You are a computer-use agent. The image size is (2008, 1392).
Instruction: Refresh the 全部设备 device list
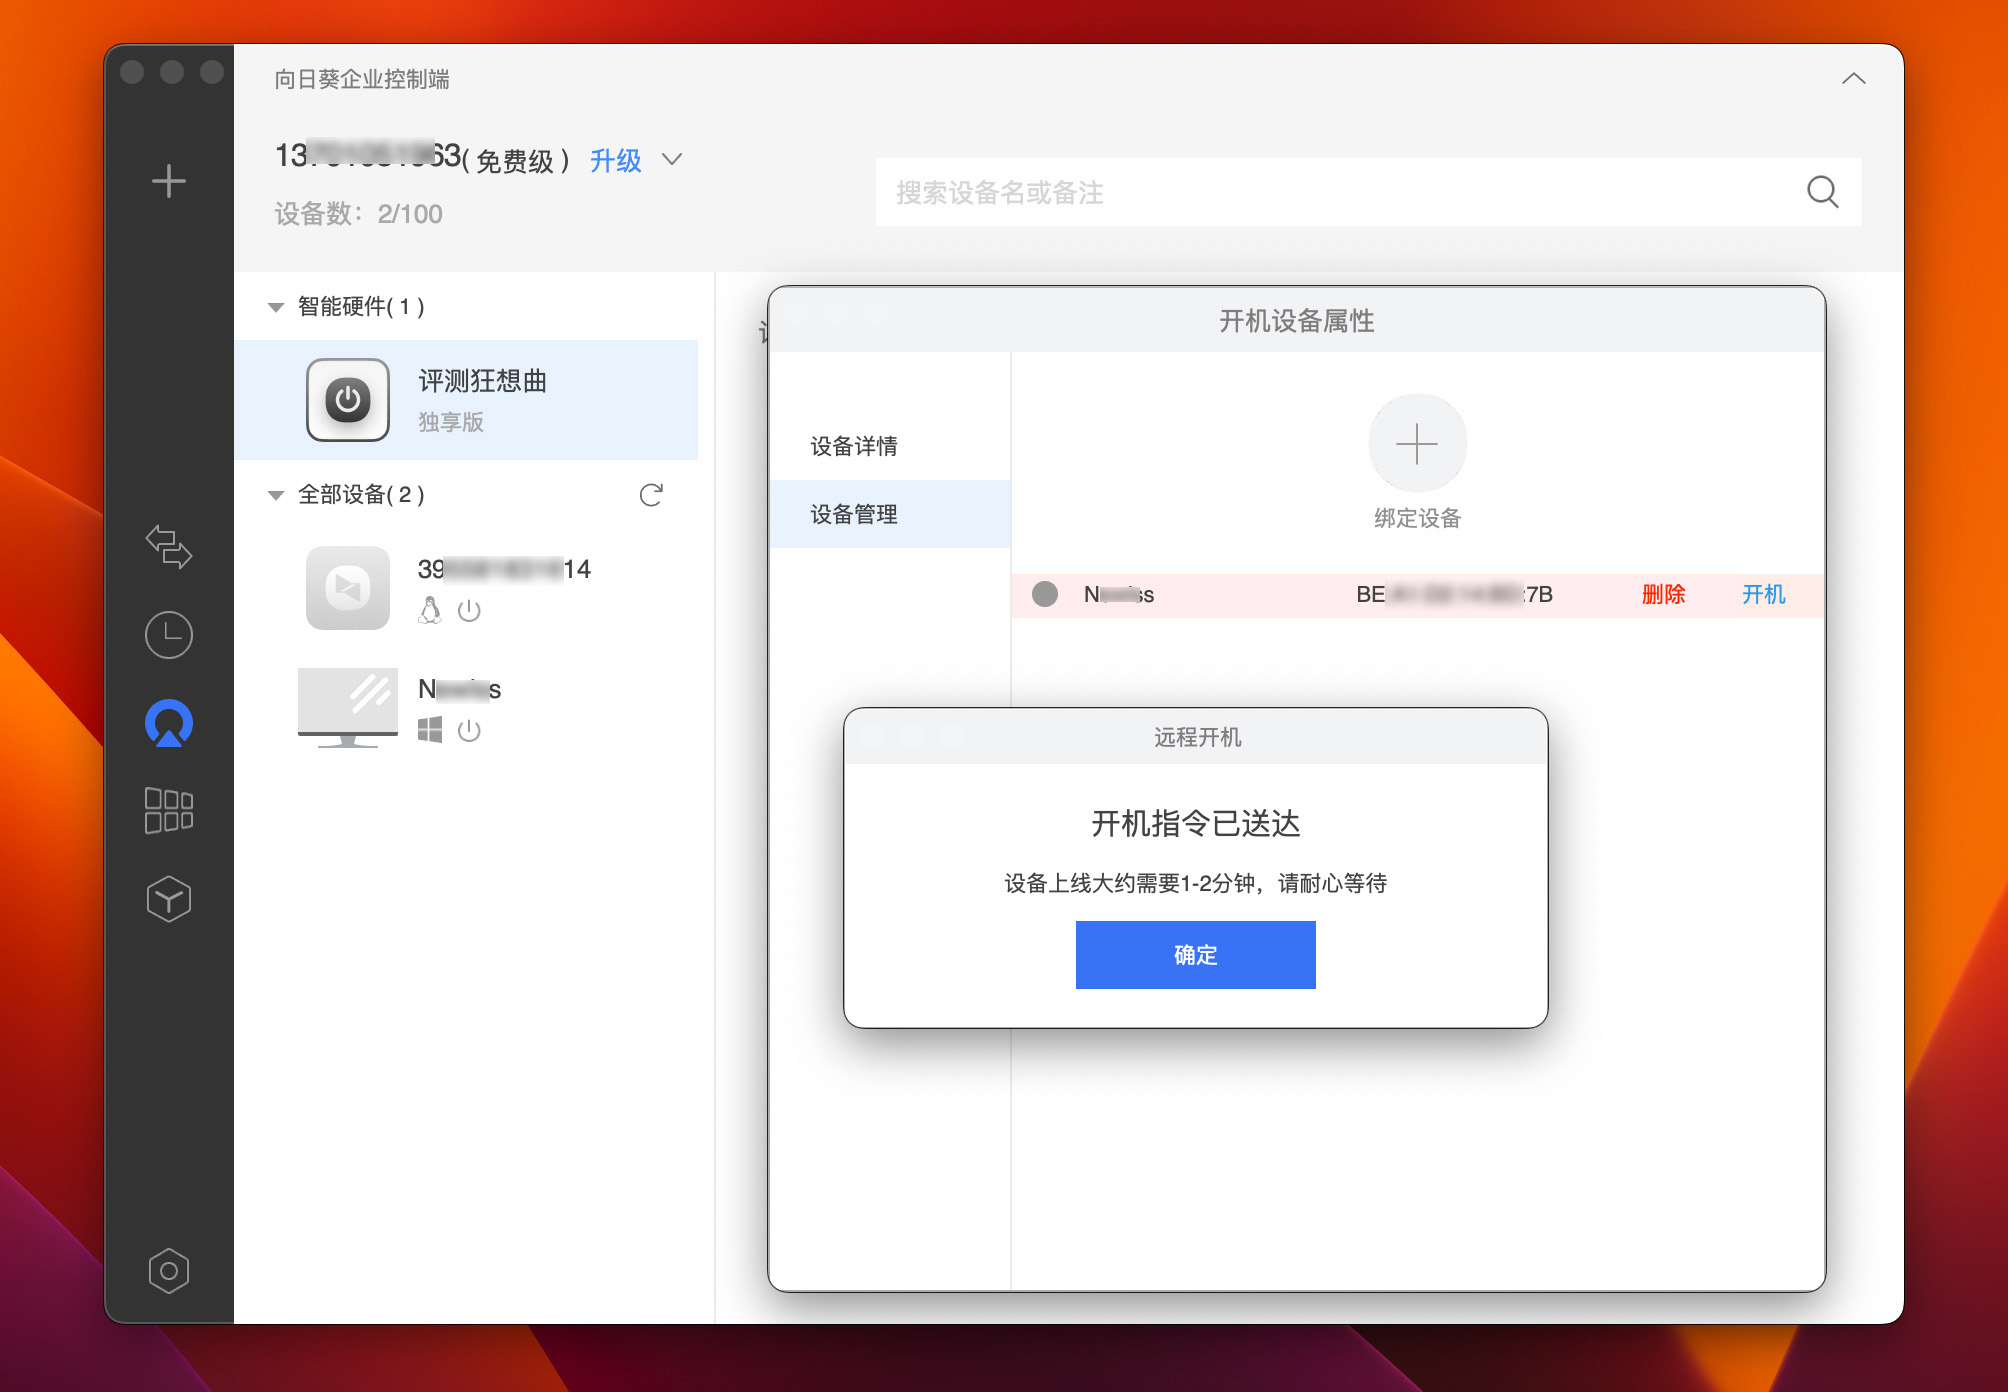651,495
